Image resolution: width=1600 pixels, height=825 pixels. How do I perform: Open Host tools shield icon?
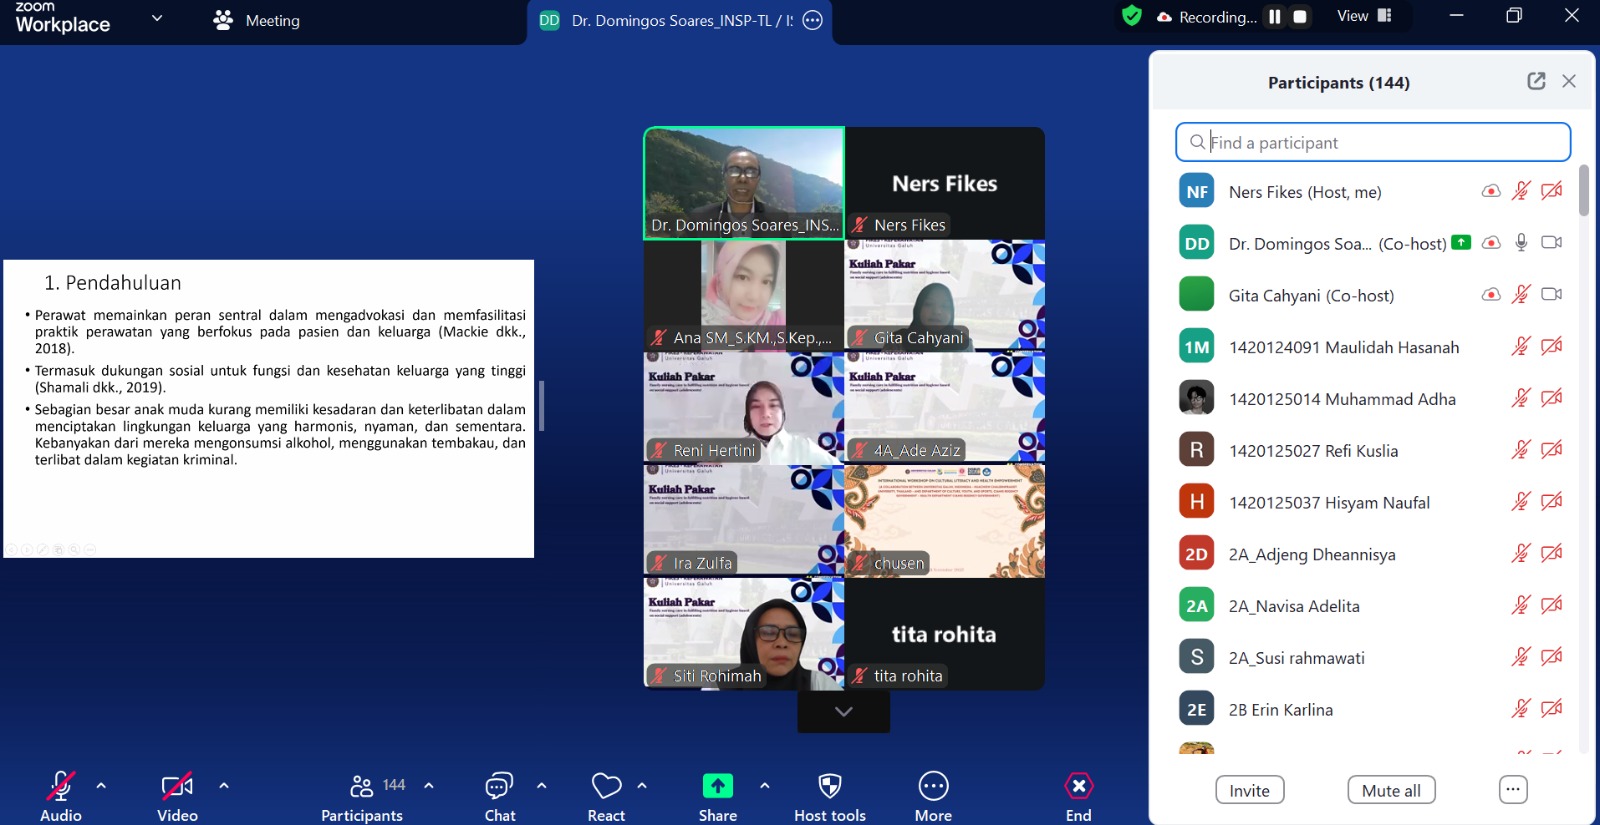[829, 787]
